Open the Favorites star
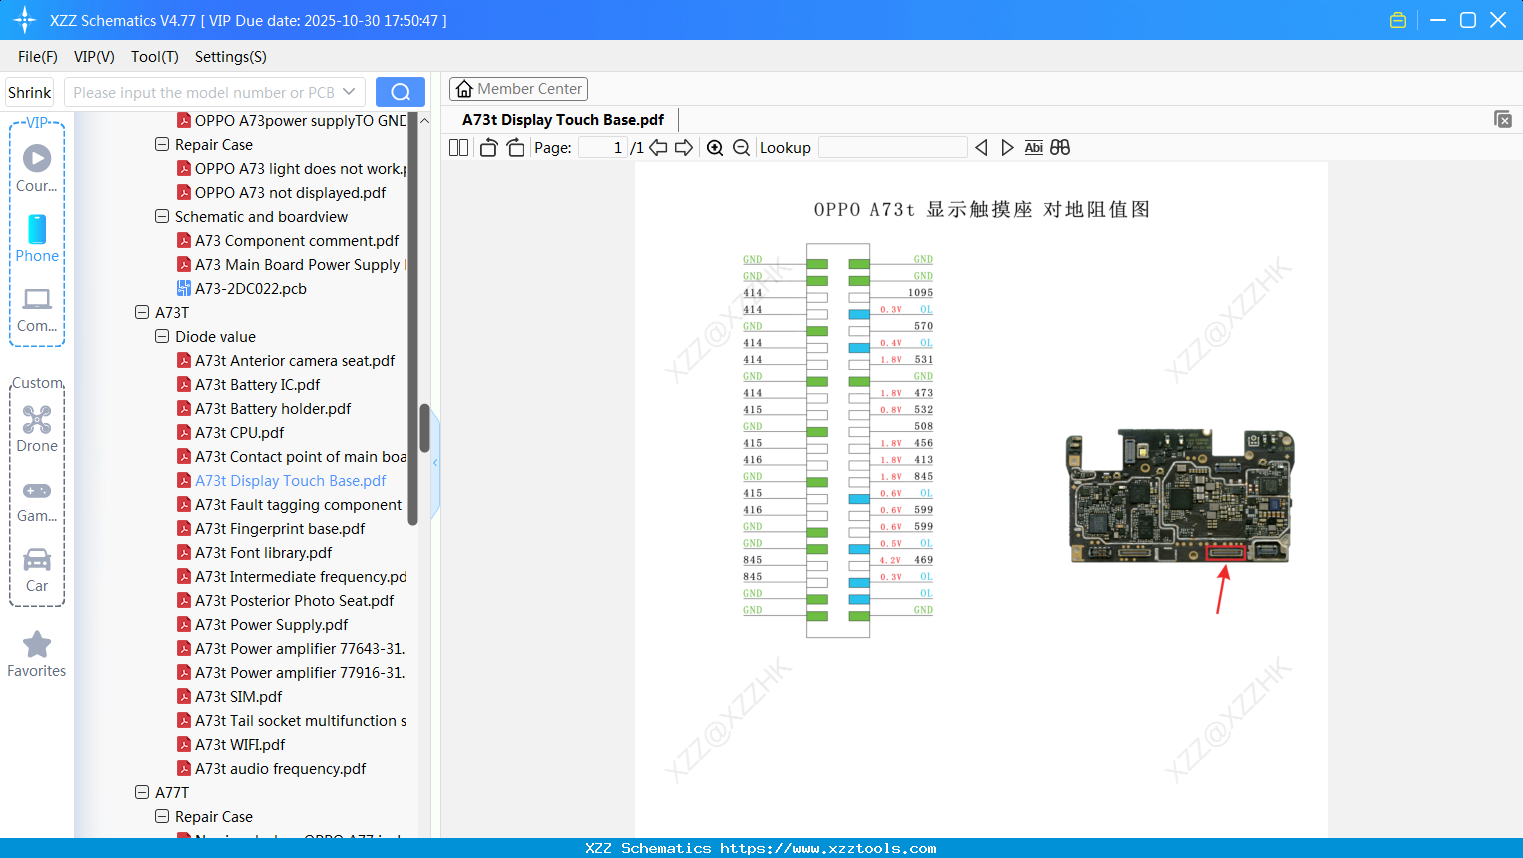Image resolution: width=1523 pixels, height=858 pixels. click(37, 654)
